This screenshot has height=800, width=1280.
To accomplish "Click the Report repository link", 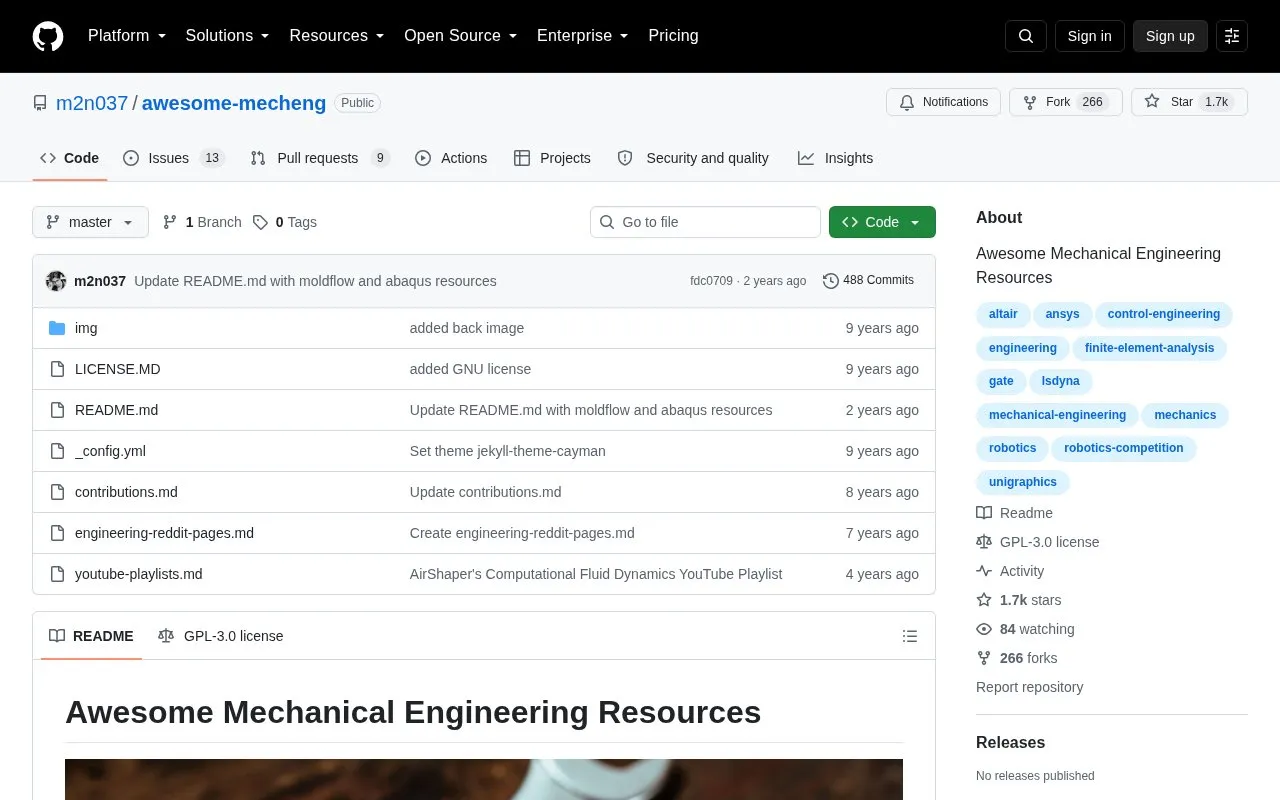I will pos(1029,687).
